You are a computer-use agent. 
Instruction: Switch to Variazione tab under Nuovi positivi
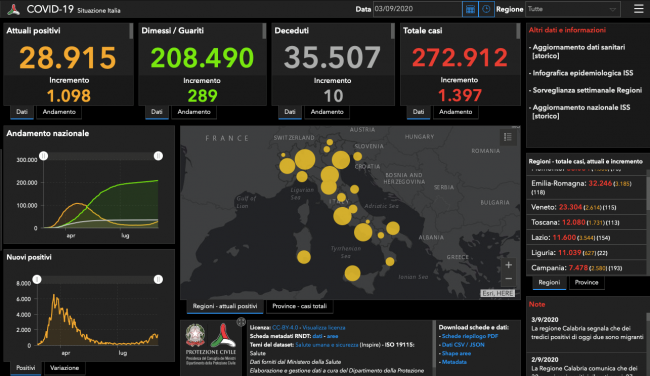click(64, 368)
